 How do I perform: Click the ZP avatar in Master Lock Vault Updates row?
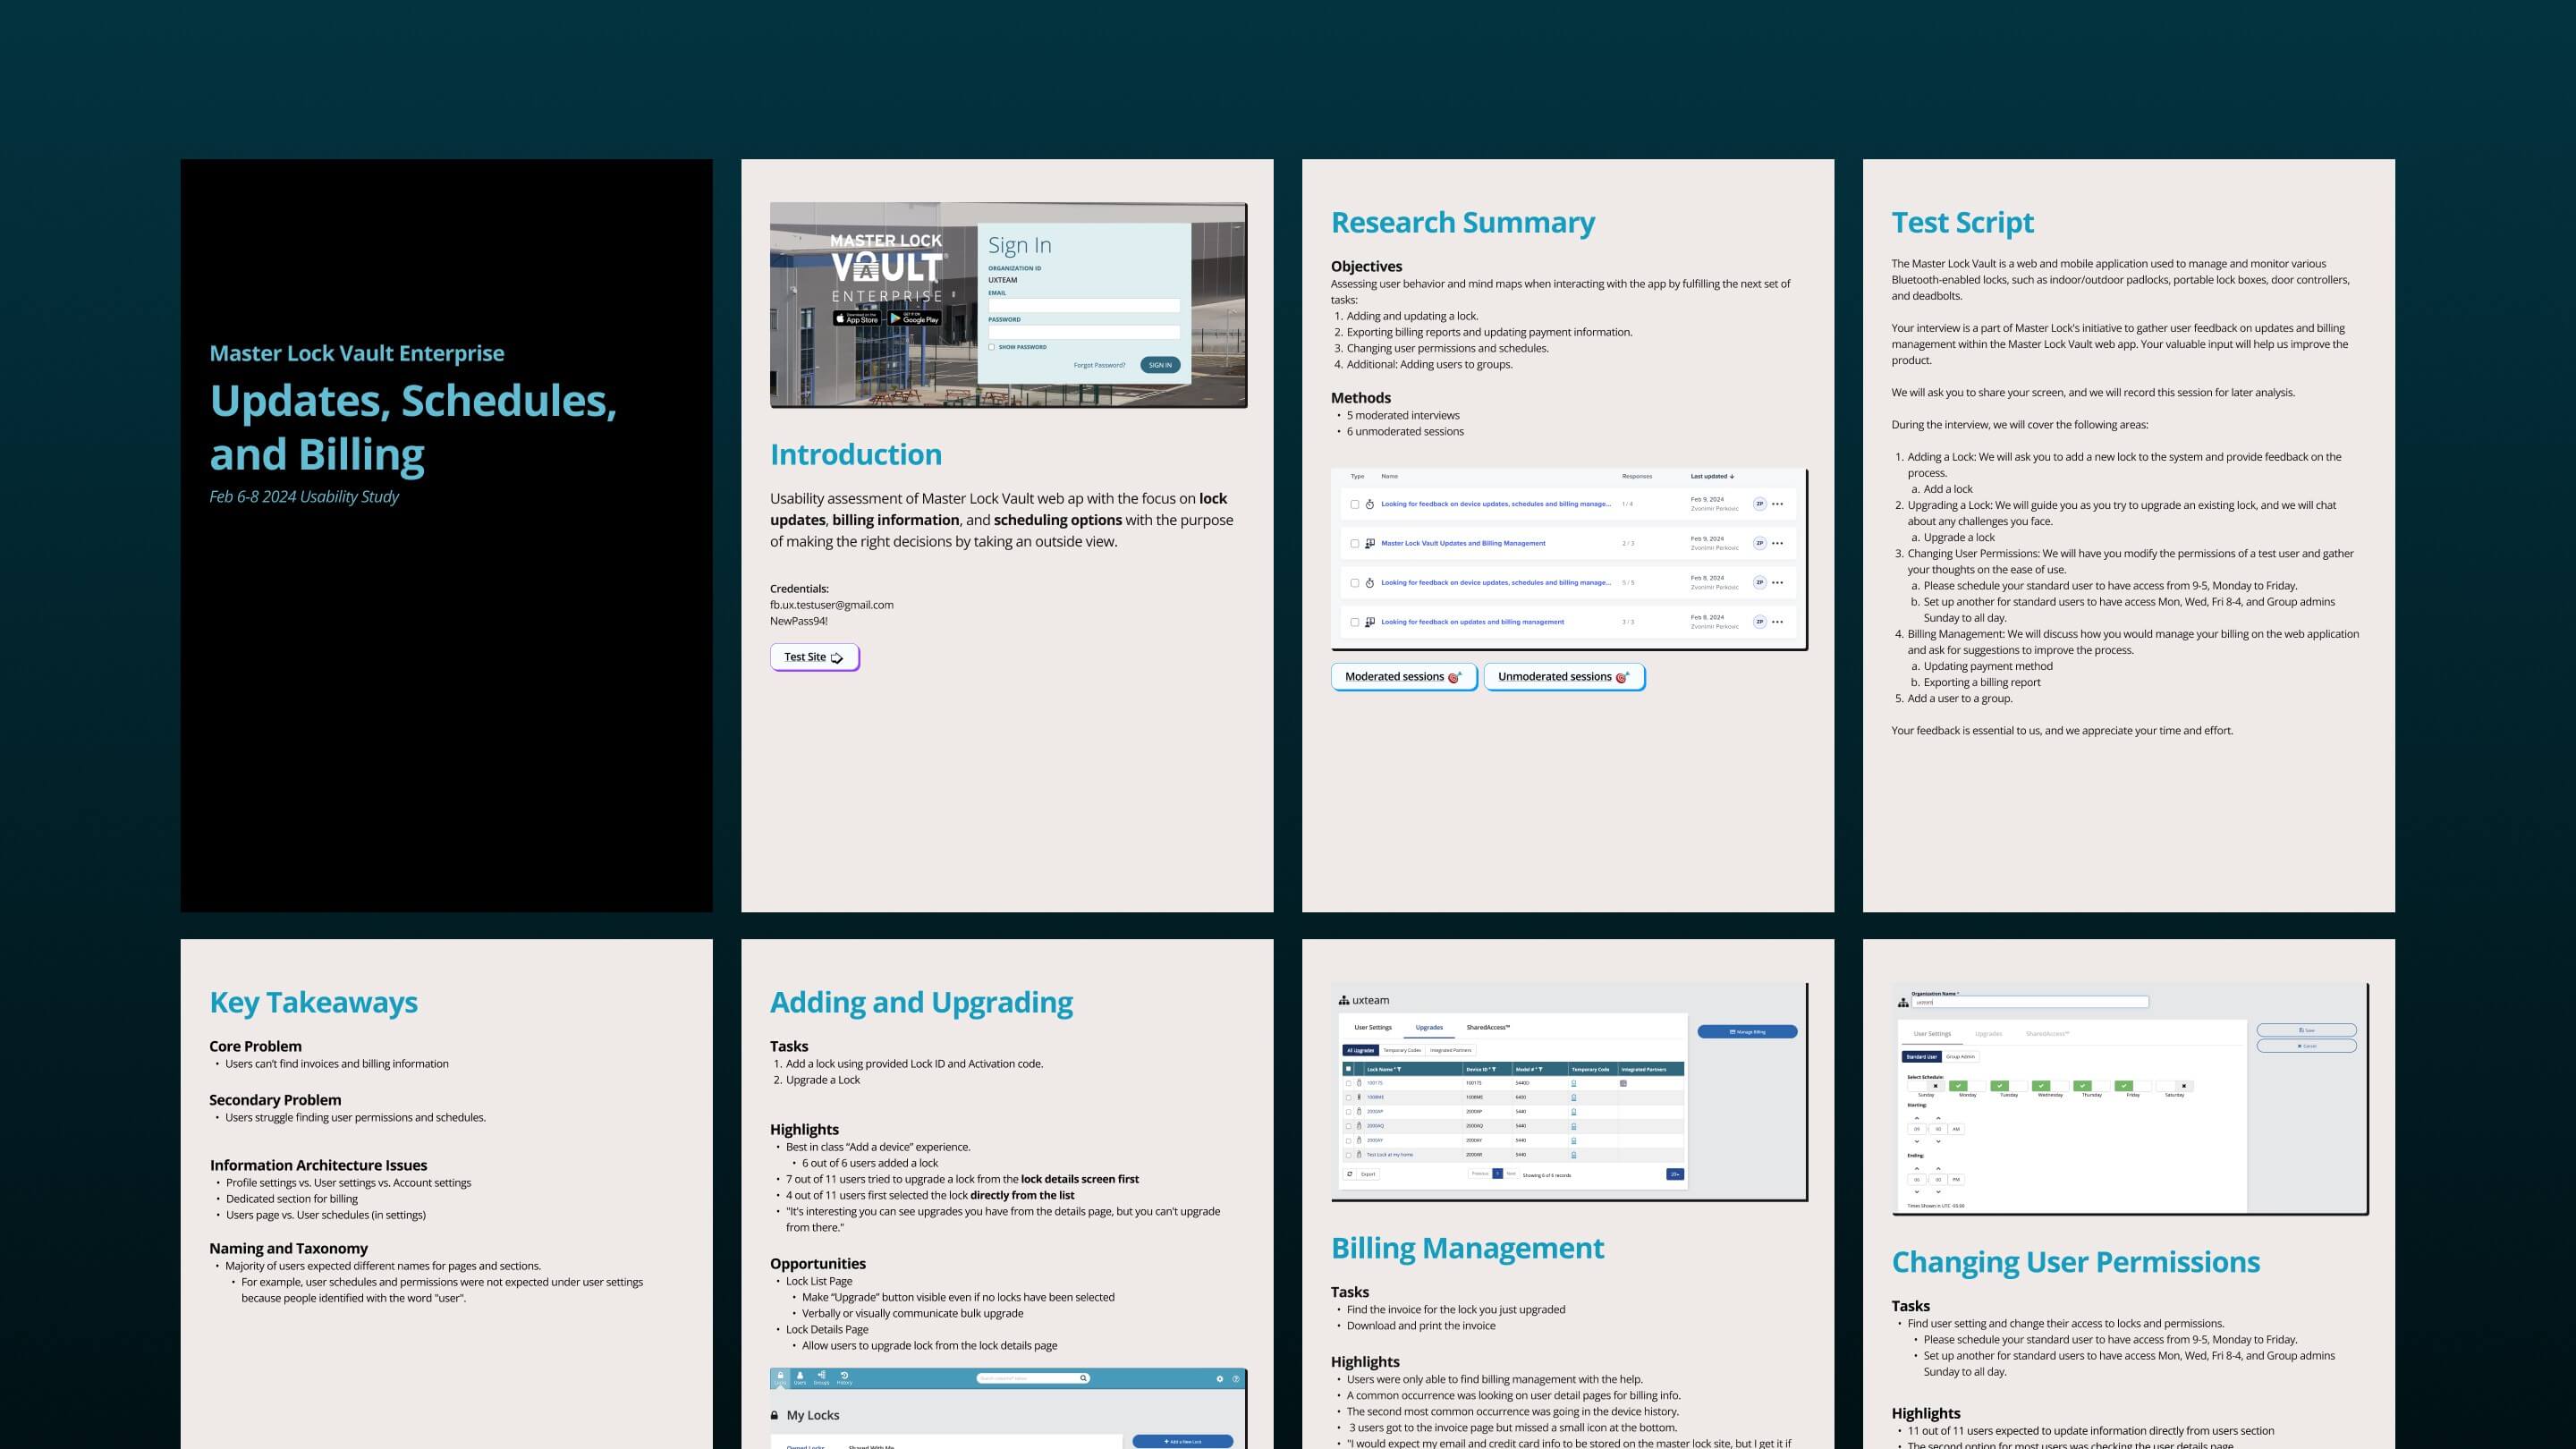click(x=1759, y=543)
